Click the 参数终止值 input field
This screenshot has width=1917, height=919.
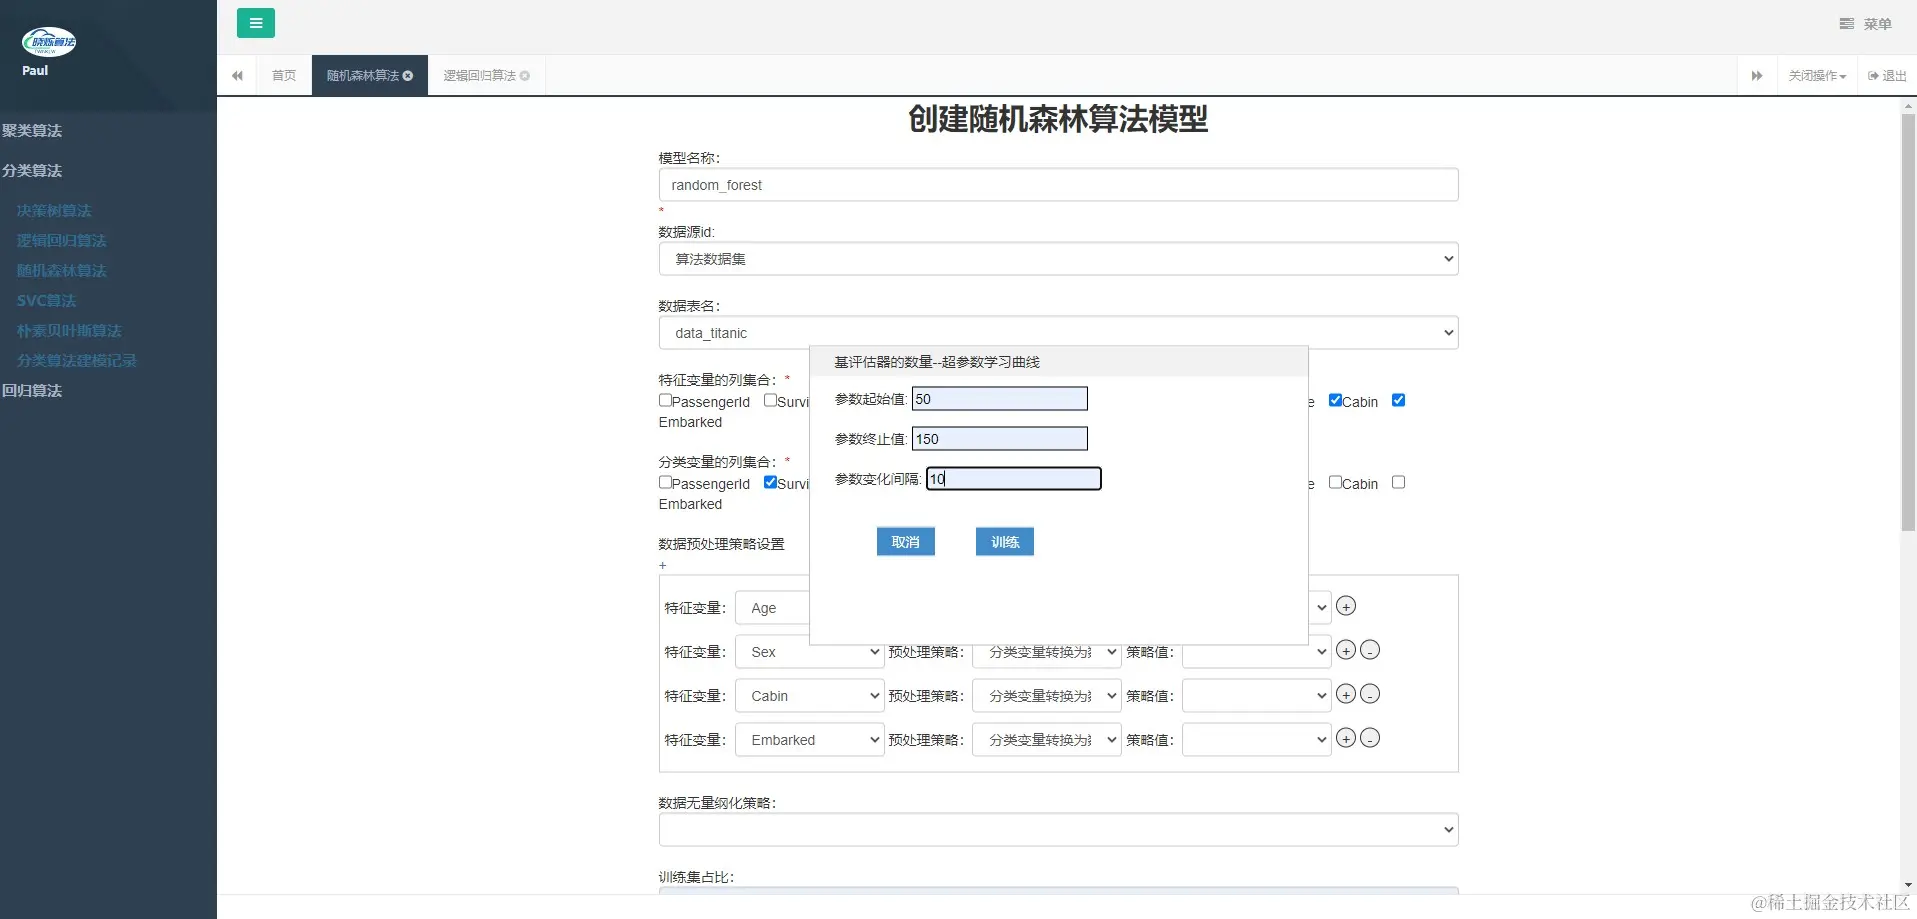point(1000,439)
